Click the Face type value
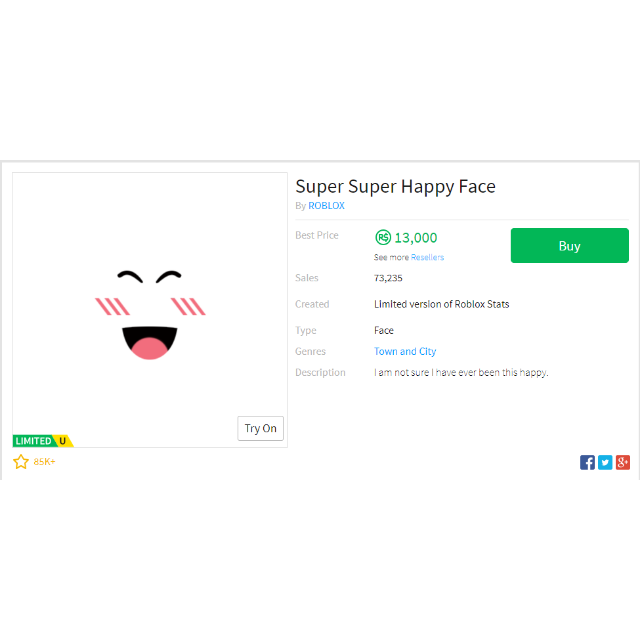 (x=384, y=330)
